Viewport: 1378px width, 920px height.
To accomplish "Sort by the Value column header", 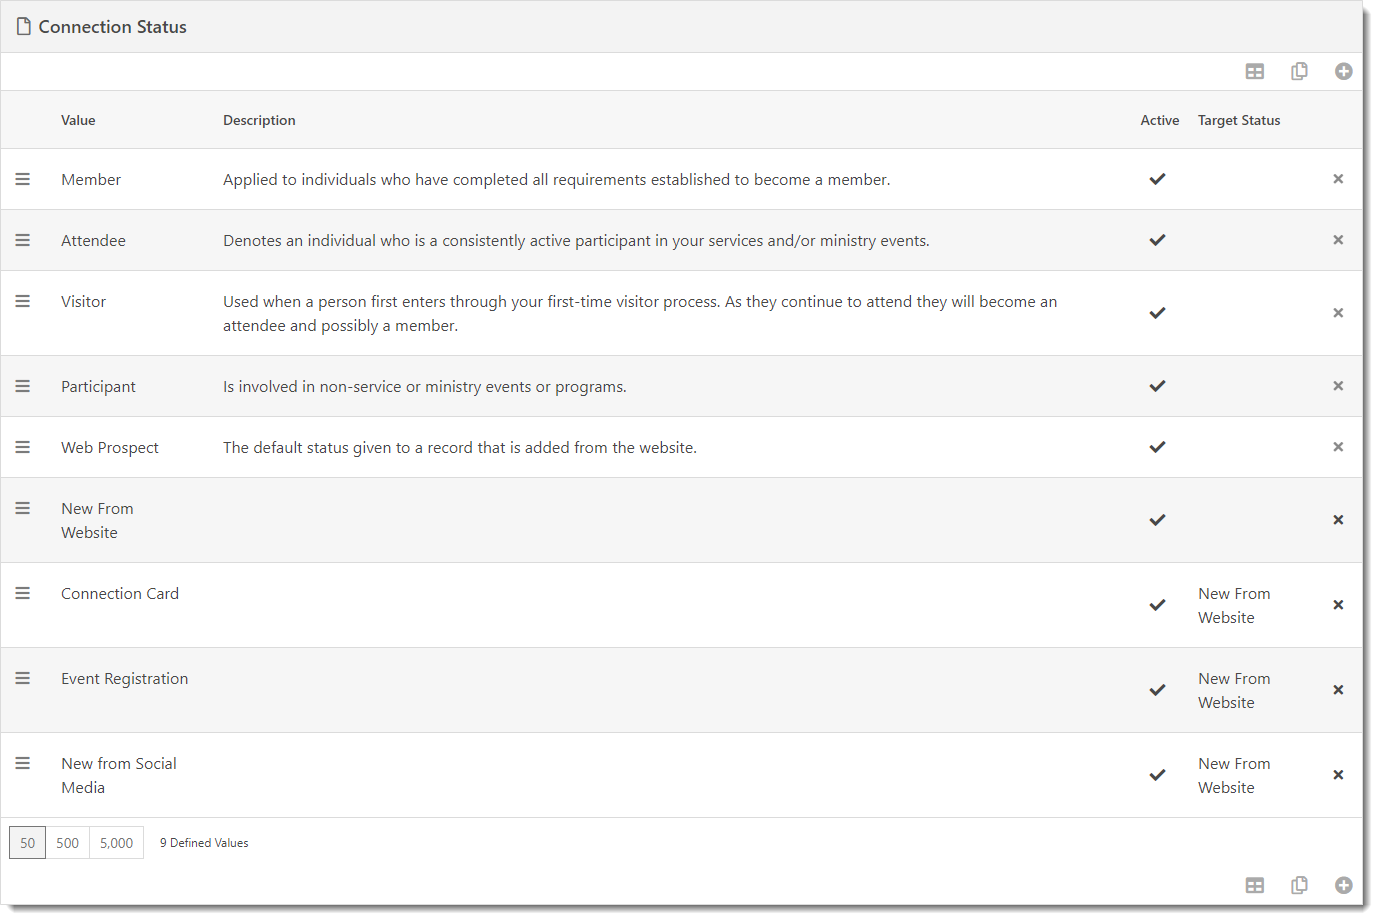I will coord(78,120).
